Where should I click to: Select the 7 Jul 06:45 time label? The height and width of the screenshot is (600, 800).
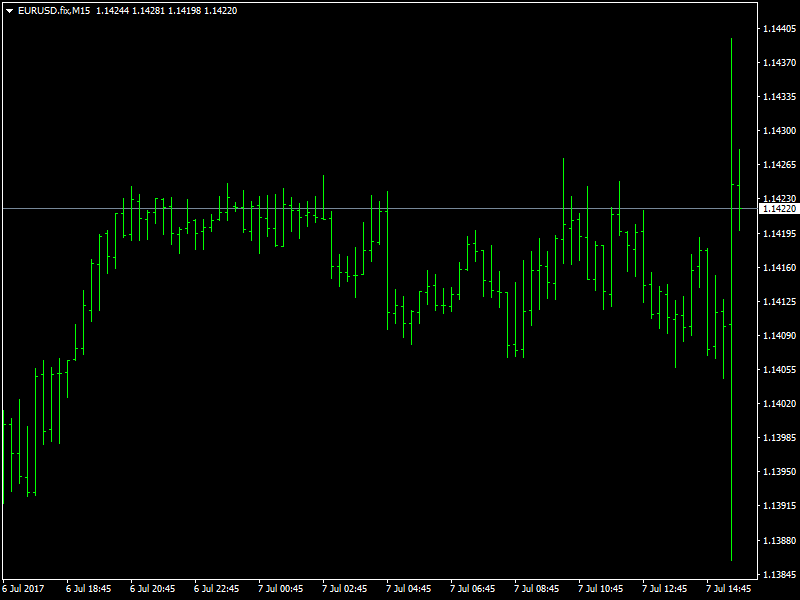(x=472, y=589)
